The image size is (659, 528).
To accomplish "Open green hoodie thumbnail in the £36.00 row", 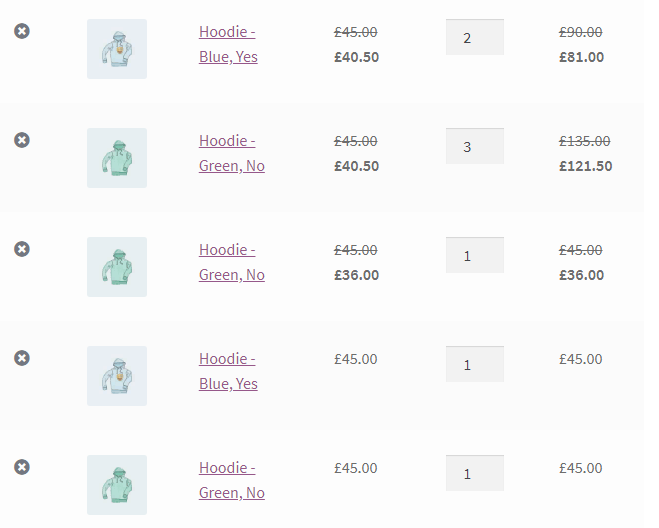I will (x=117, y=267).
